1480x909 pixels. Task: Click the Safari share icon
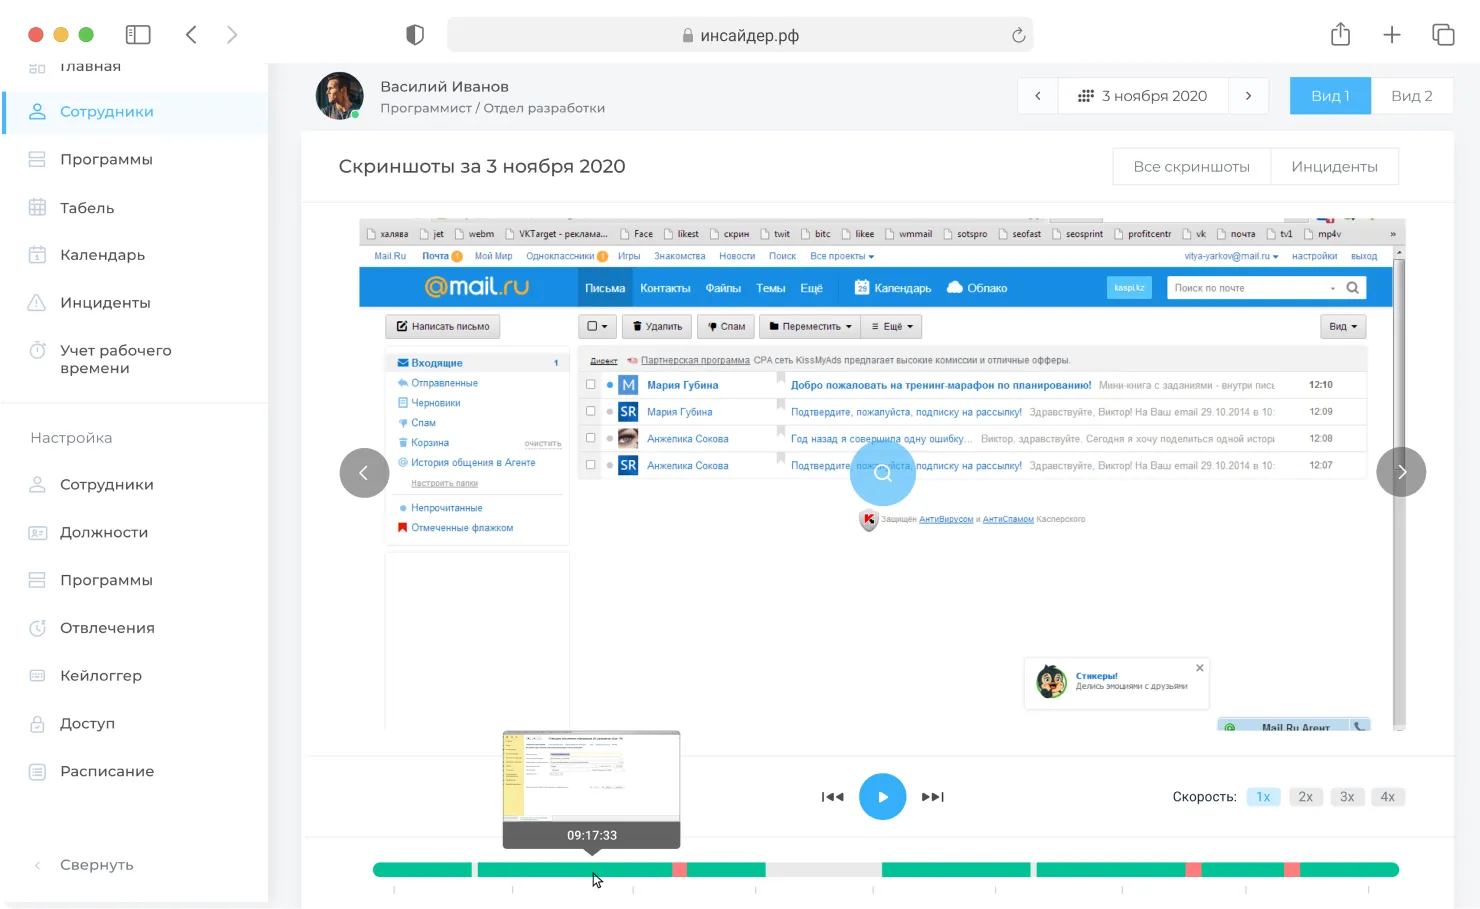tap(1340, 35)
